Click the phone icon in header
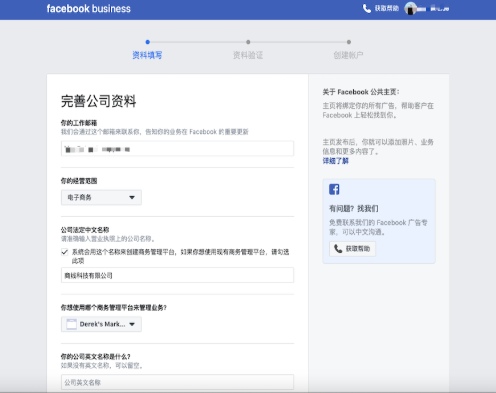 [x=367, y=9]
